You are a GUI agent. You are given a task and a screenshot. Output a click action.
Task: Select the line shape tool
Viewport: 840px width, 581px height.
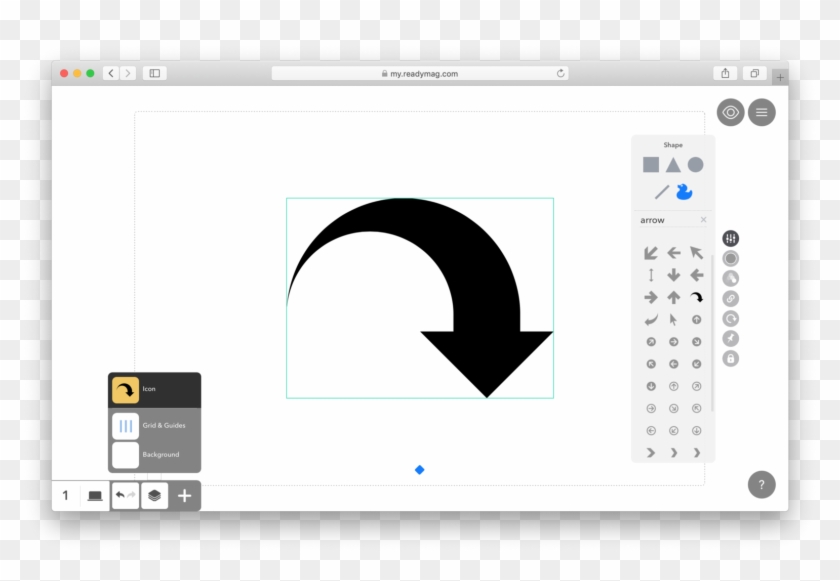click(662, 192)
